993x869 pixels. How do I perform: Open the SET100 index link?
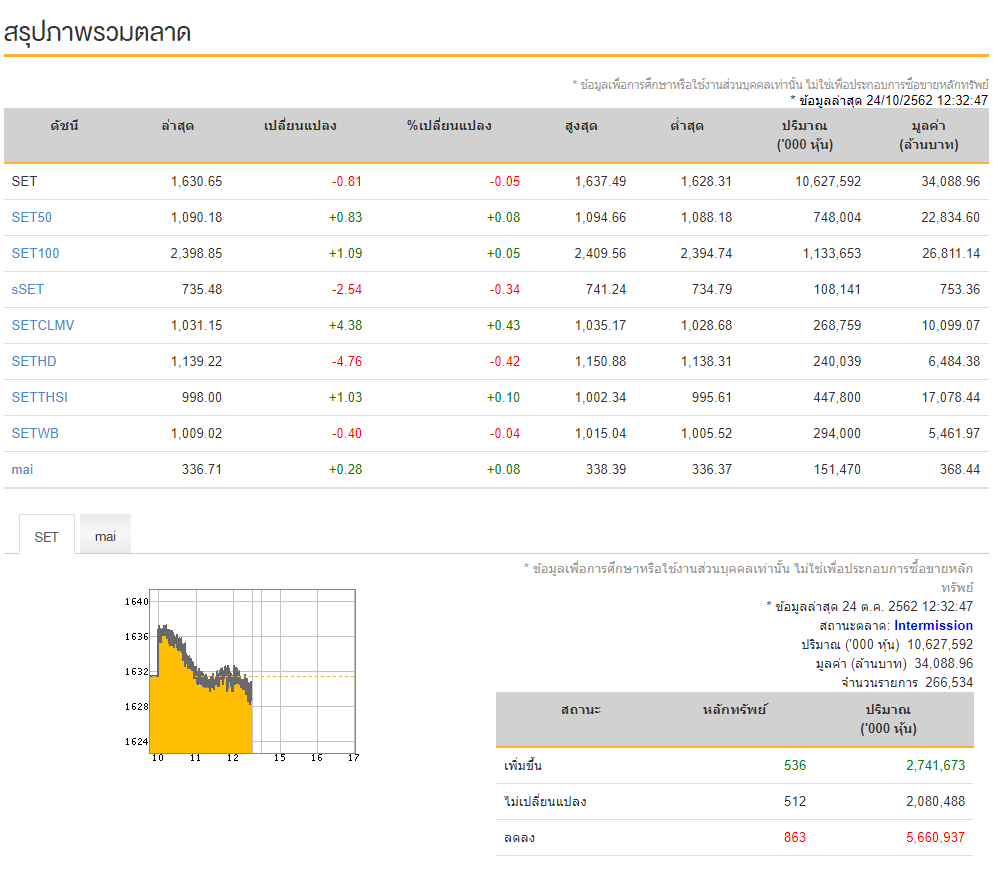(35, 253)
